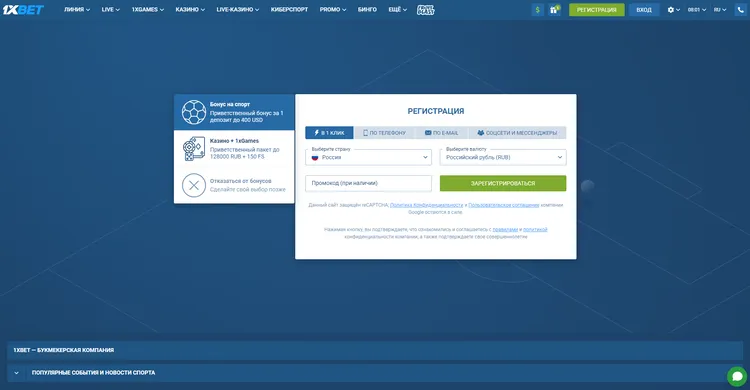Open the политикой link
This screenshot has width=750, height=390.
(x=535, y=230)
